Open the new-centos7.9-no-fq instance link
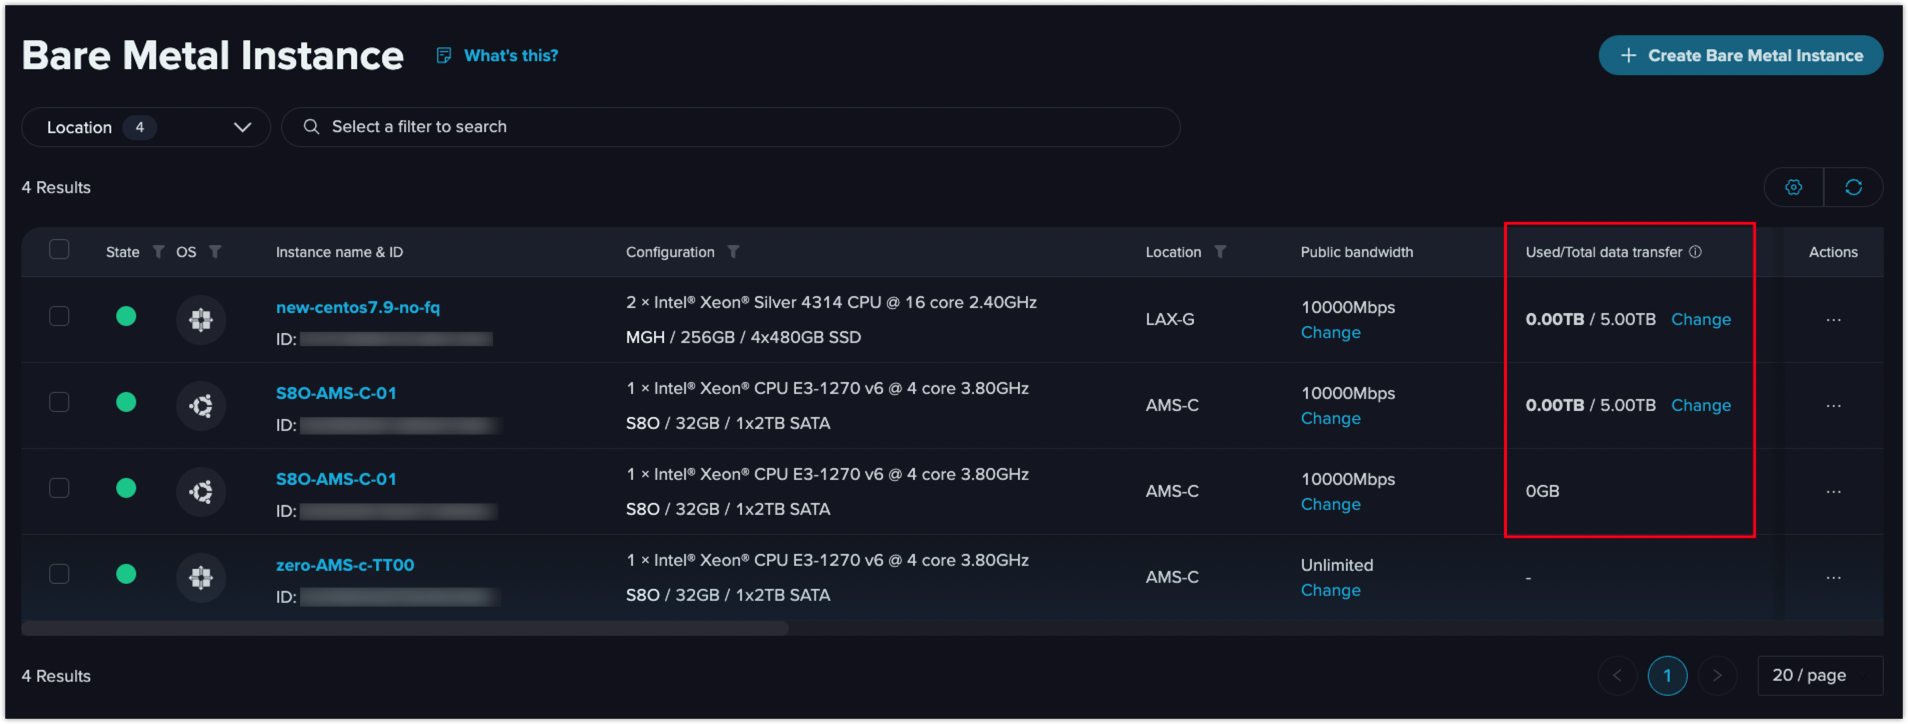The width and height of the screenshot is (1908, 724). pyautogui.click(x=357, y=307)
